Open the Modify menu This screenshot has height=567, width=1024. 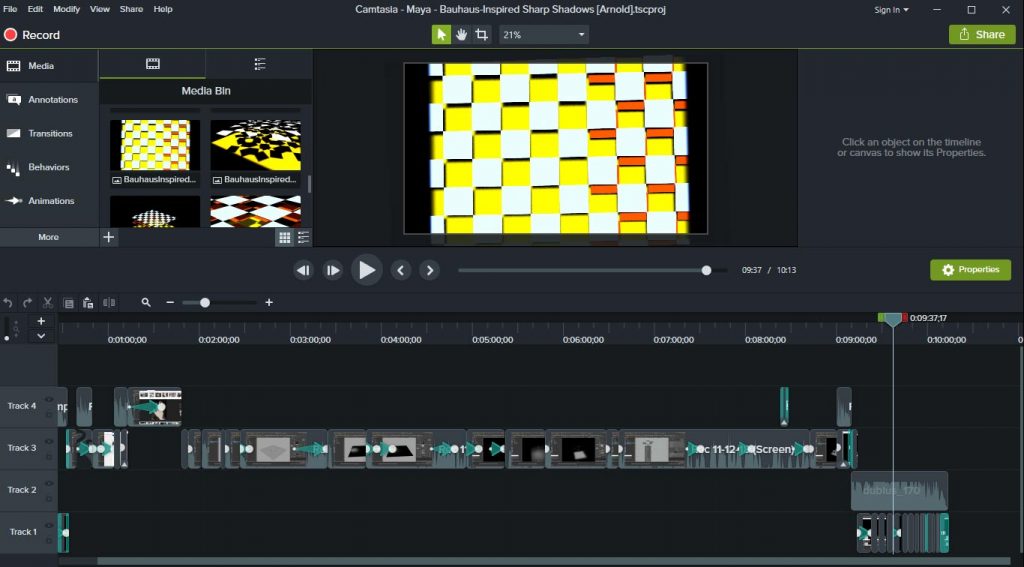67,9
